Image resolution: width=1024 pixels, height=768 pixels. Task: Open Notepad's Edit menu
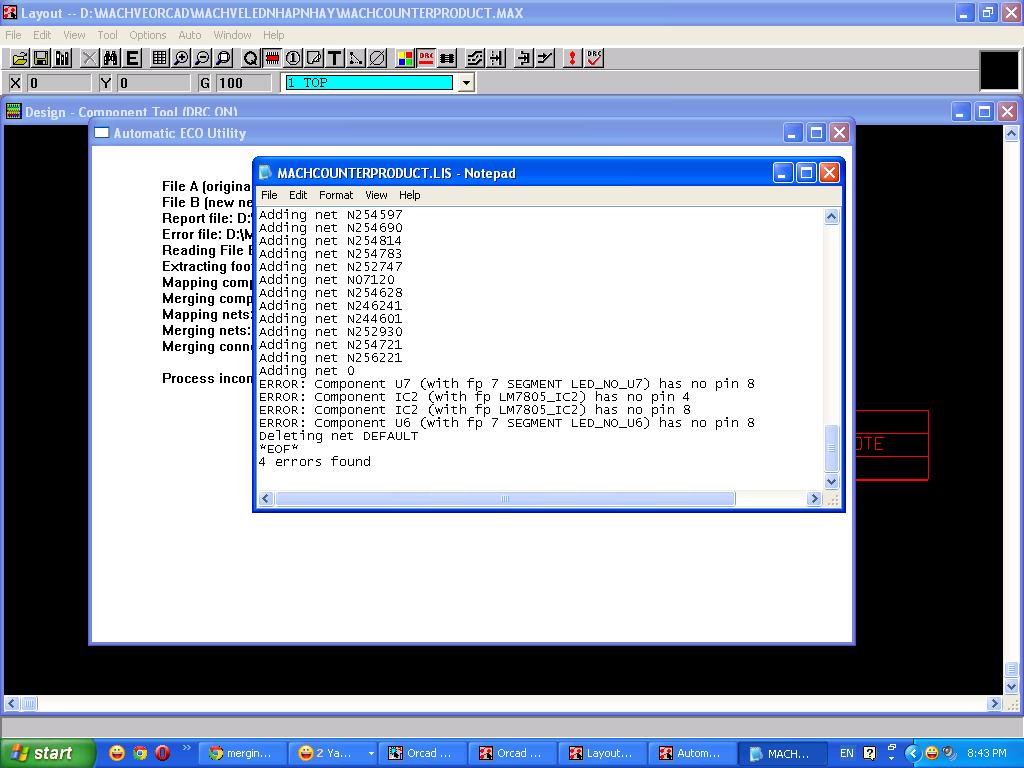coord(298,195)
